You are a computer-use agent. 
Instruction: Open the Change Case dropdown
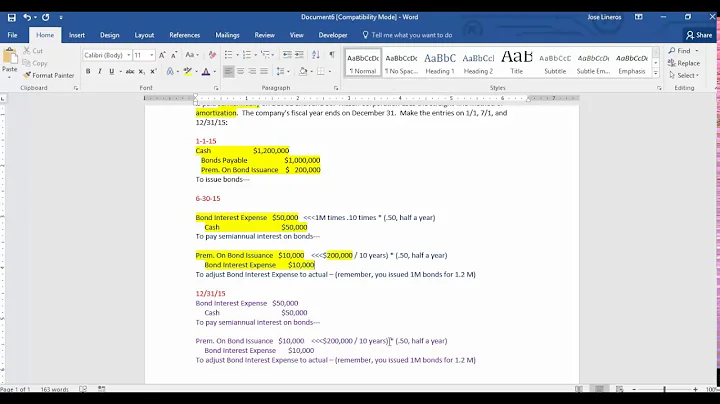[x=192, y=55]
